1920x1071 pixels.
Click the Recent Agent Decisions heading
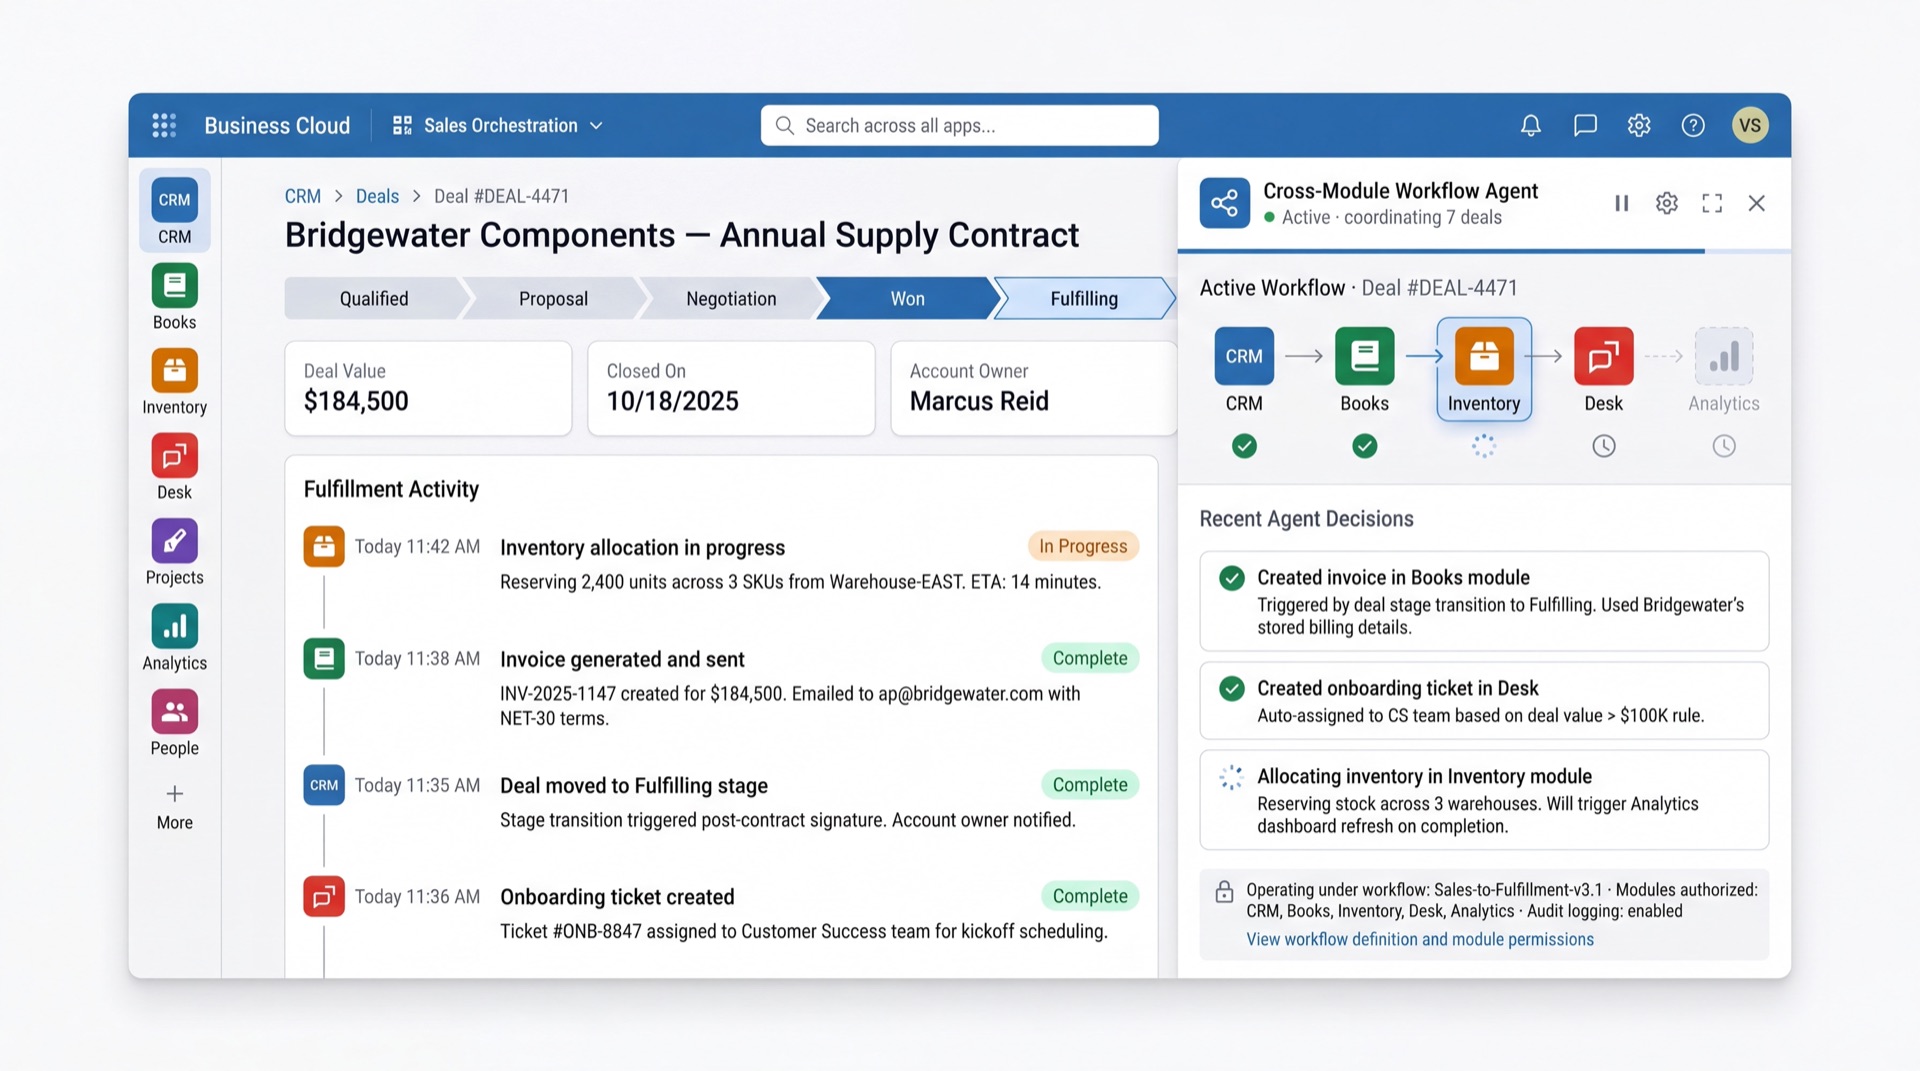1306,519
